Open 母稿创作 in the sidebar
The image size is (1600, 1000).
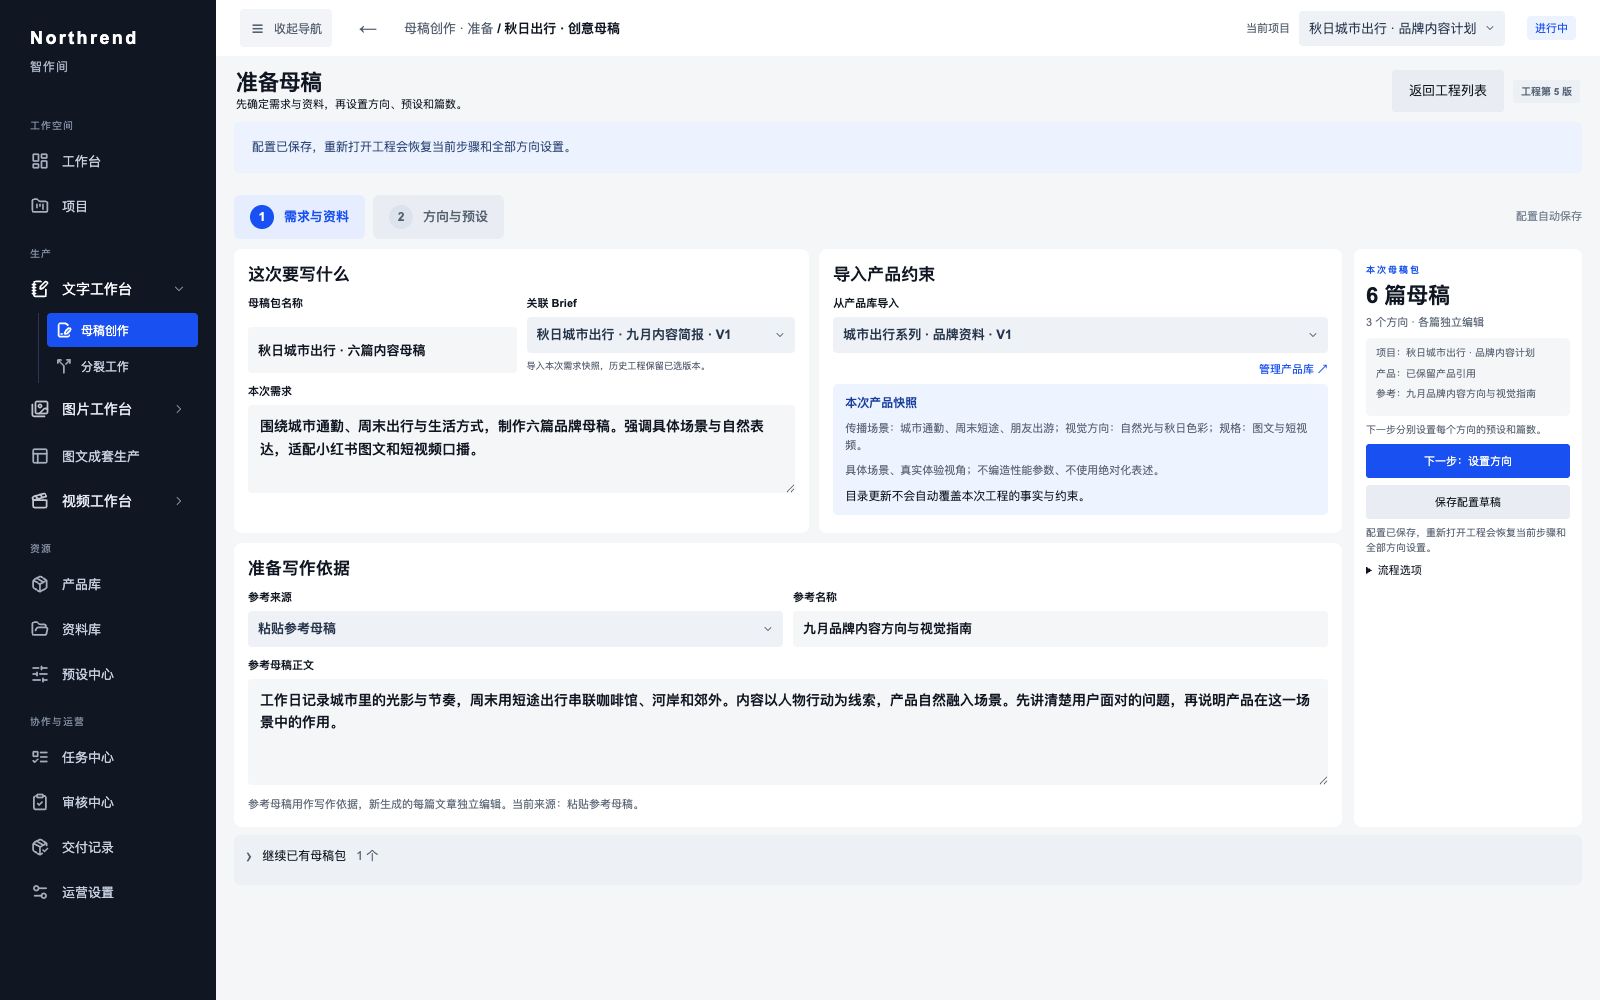coord(122,330)
